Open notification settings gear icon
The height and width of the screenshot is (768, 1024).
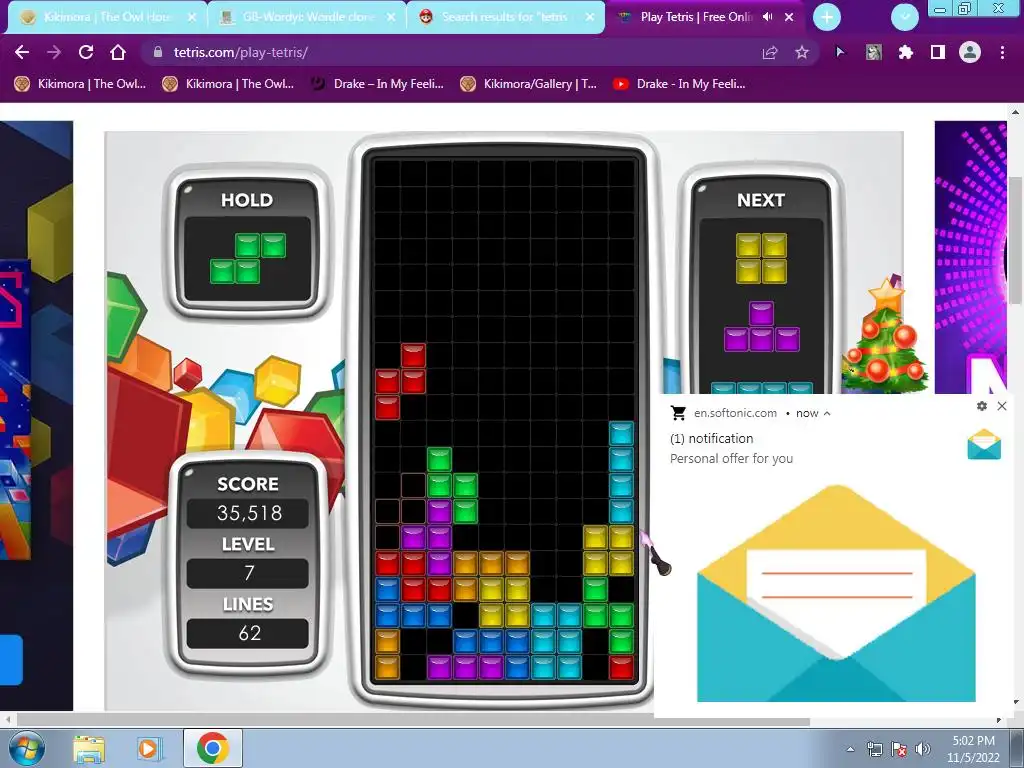(982, 406)
